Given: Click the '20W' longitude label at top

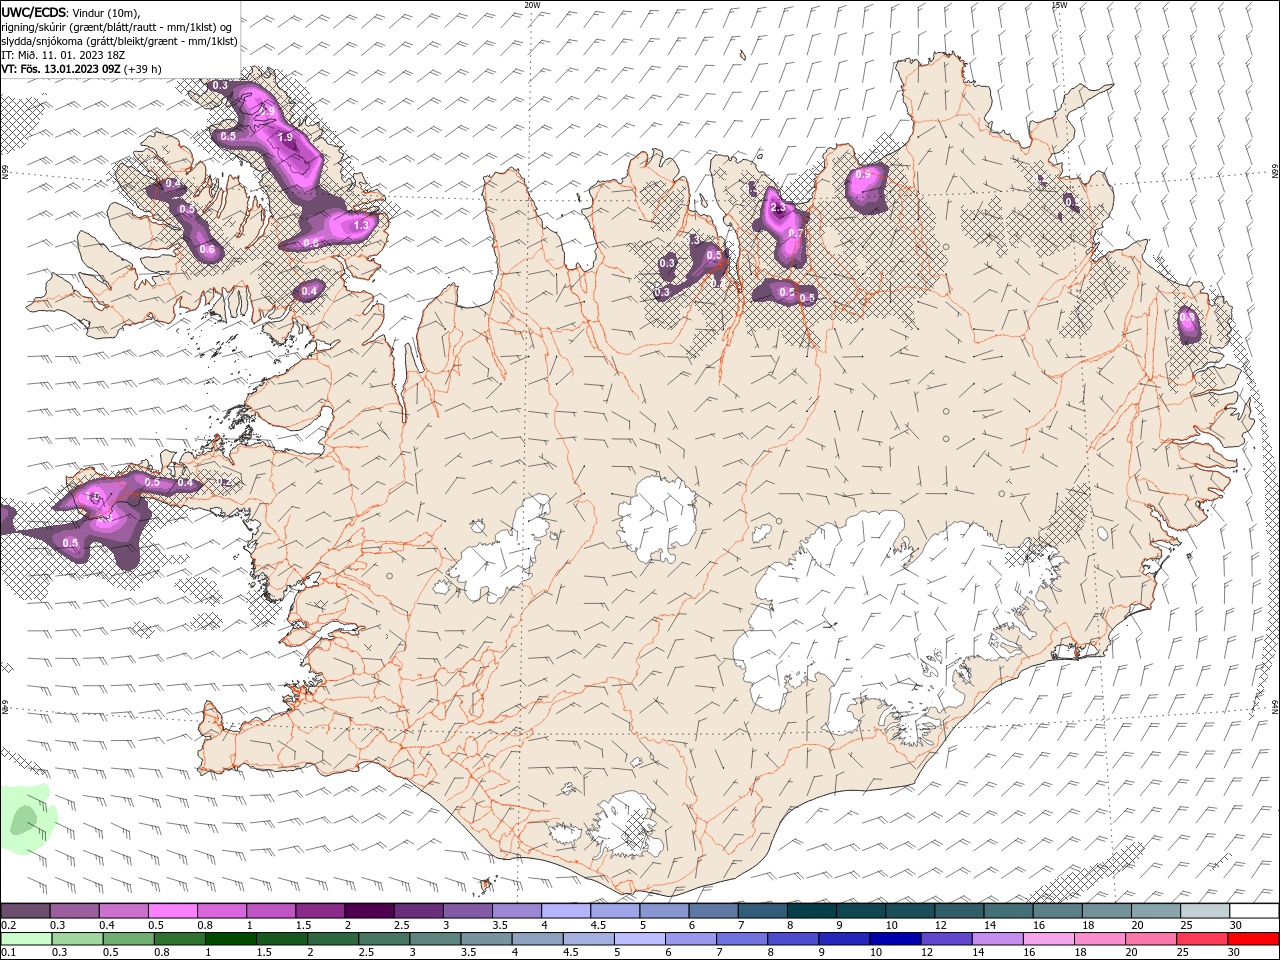Looking at the screenshot, I should click(x=532, y=5).
